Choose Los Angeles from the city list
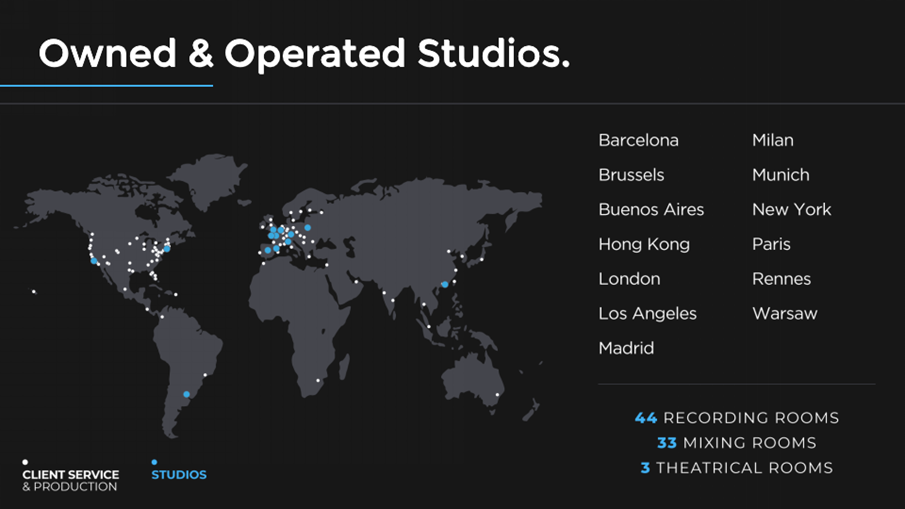905x509 pixels. pos(647,313)
